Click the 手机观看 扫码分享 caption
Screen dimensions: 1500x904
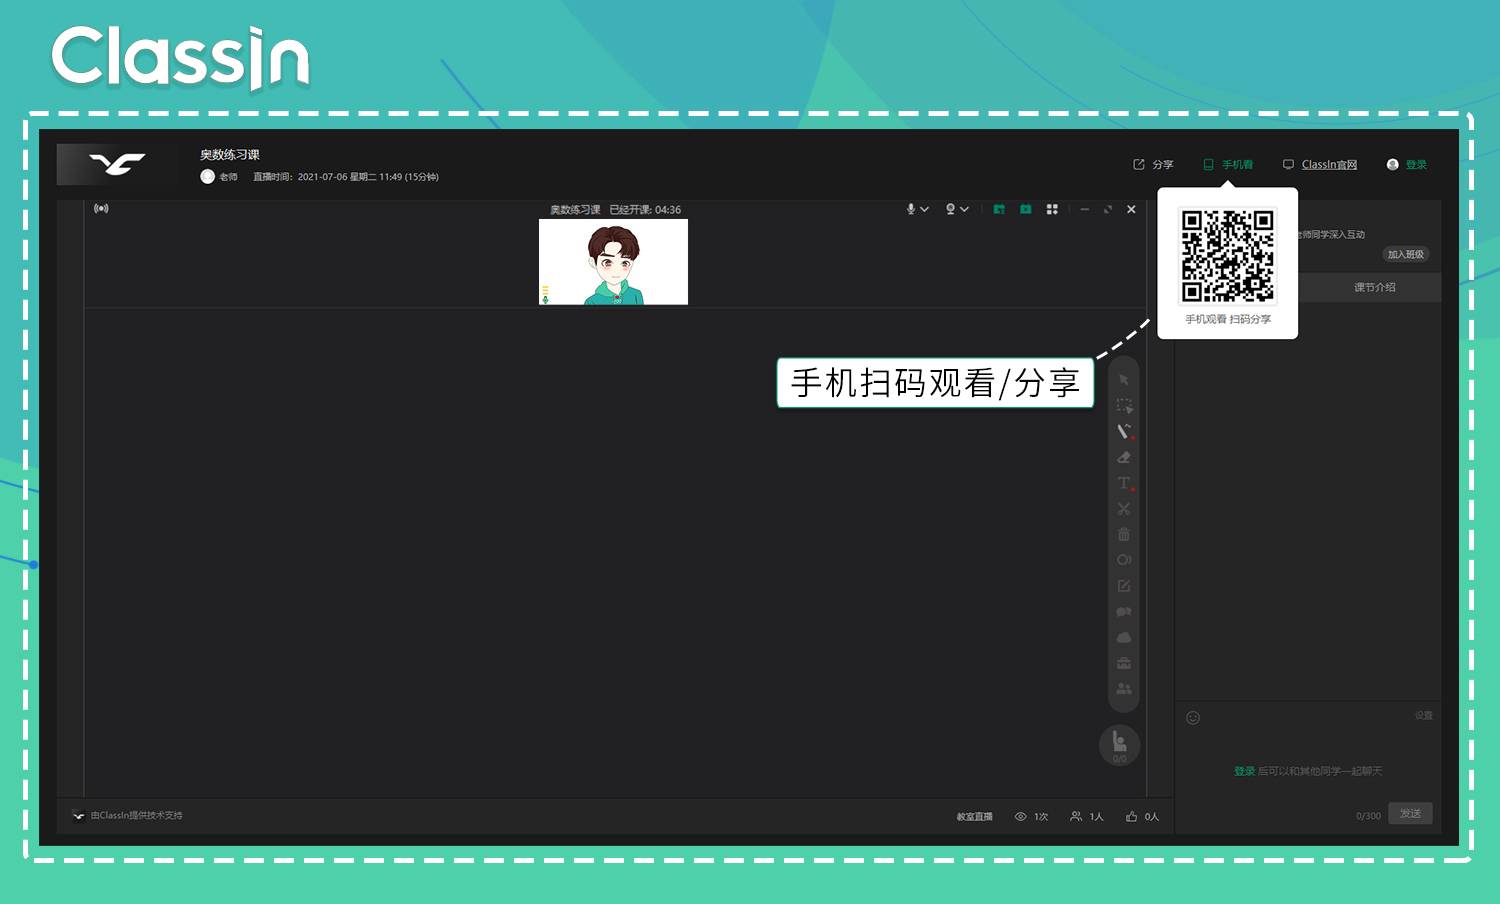[x=1228, y=319]
